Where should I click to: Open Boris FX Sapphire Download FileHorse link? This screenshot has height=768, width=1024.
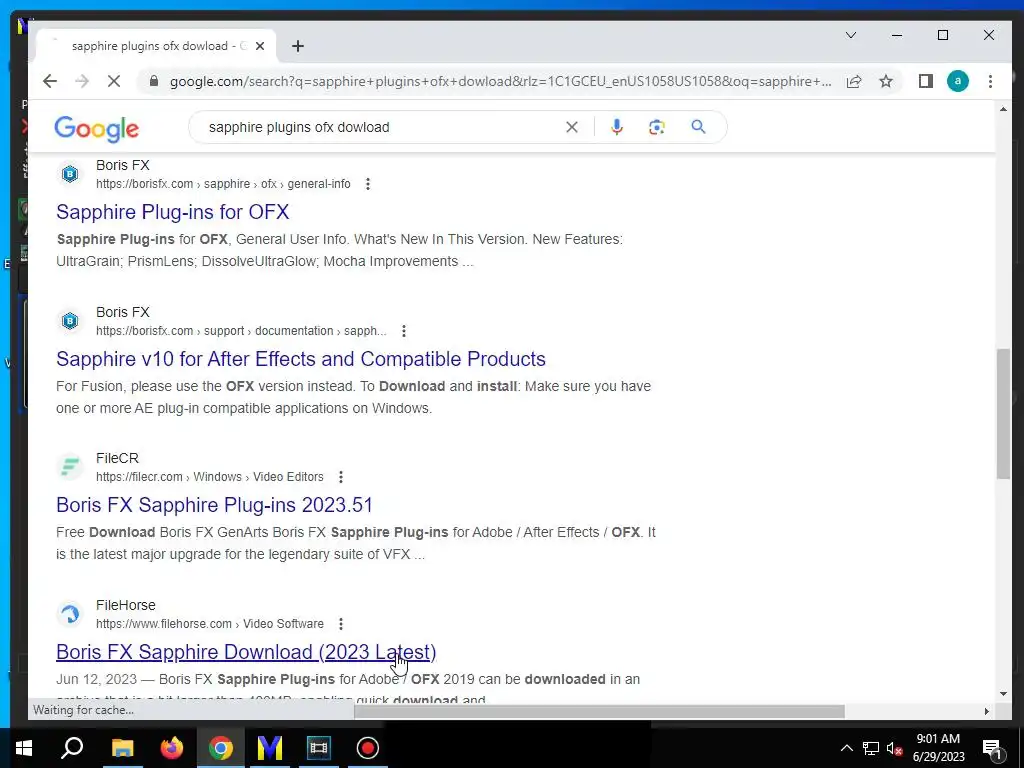(x=246, y=652)
